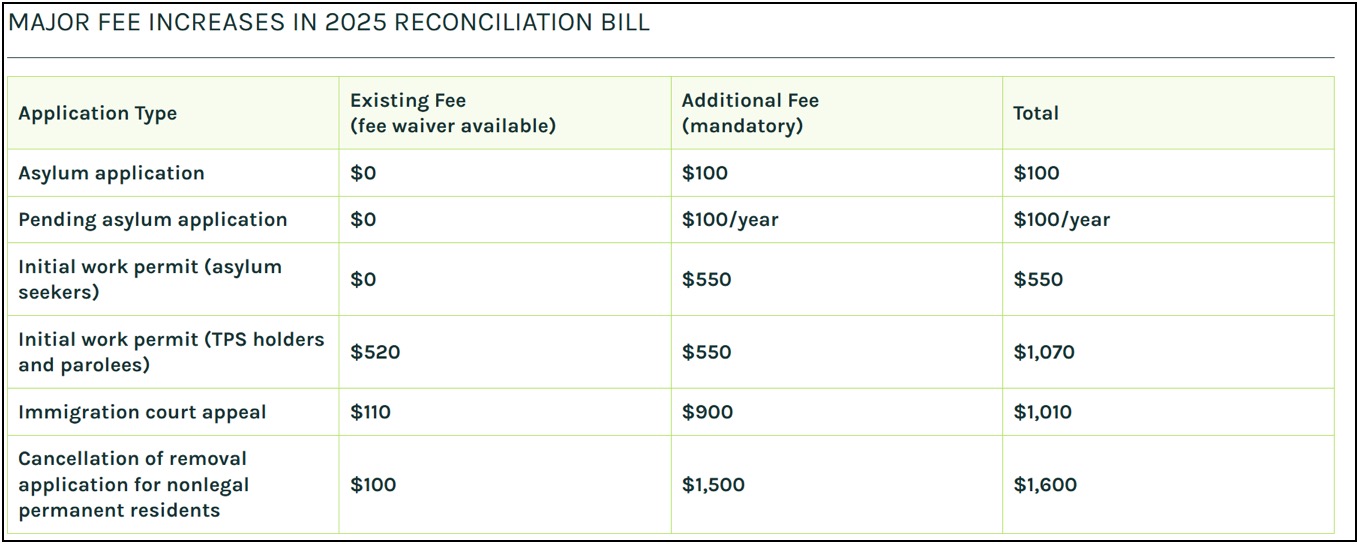Select the $1,500 additional fee cell
Image resolution: width=1358 pixels, height=544 pixels.
713,485
